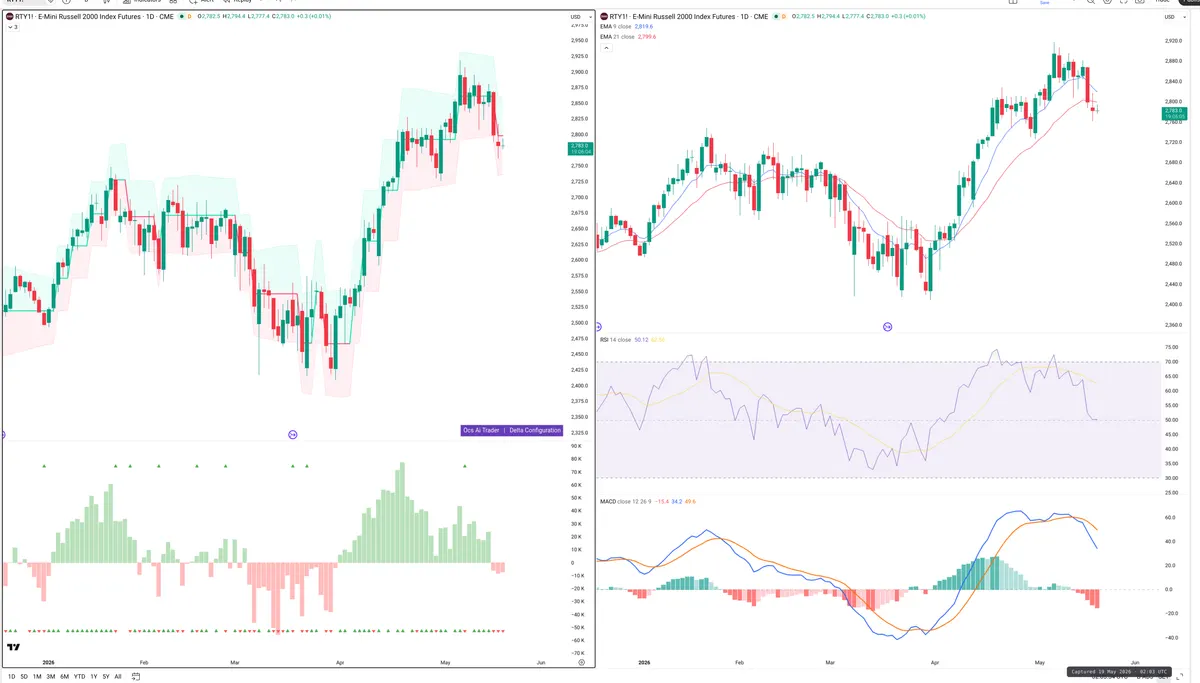
Task: Open left chart axis settings gear
Action: [581, 662]
